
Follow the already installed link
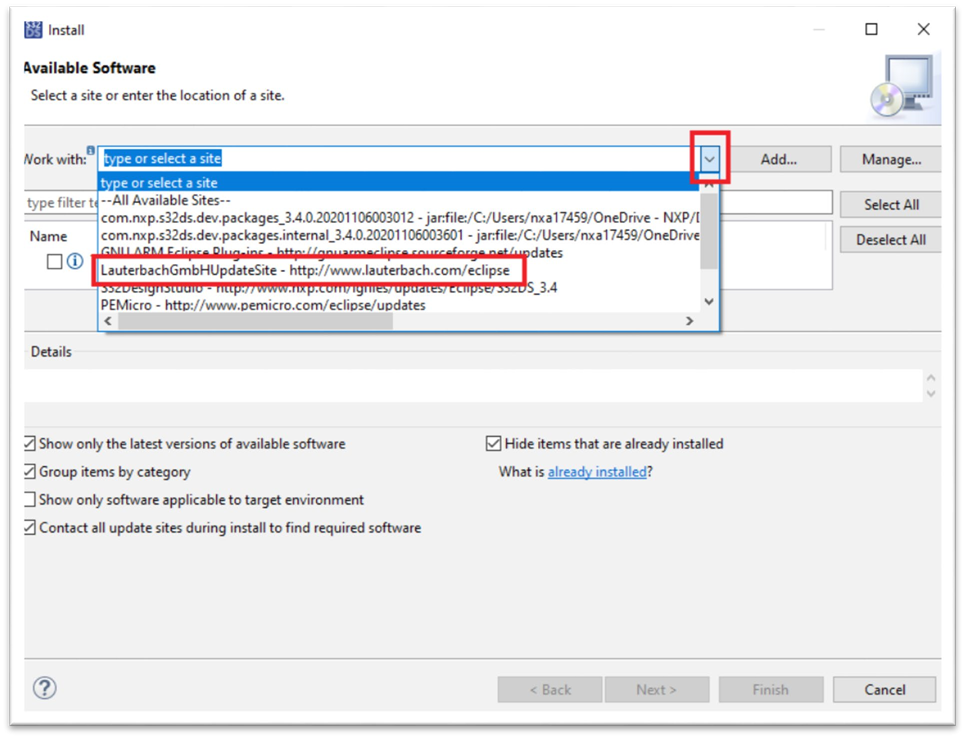coord(597,471)
